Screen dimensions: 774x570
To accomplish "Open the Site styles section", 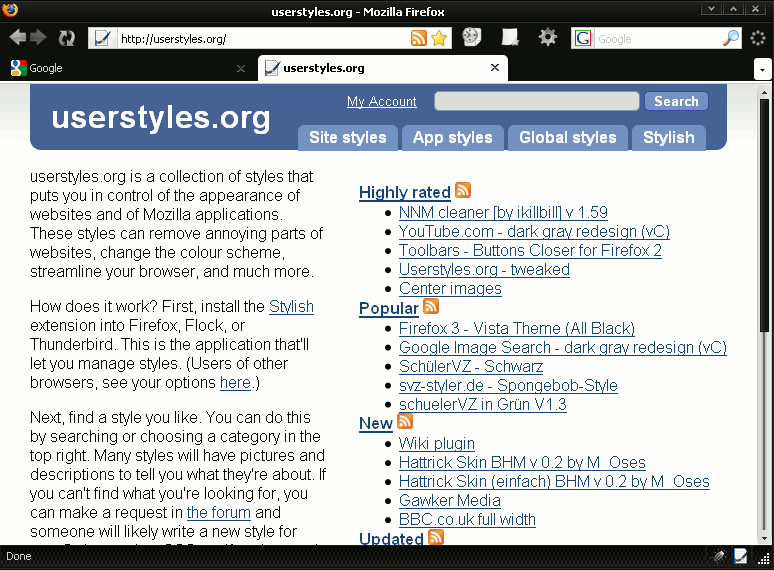I will point(348,137).
